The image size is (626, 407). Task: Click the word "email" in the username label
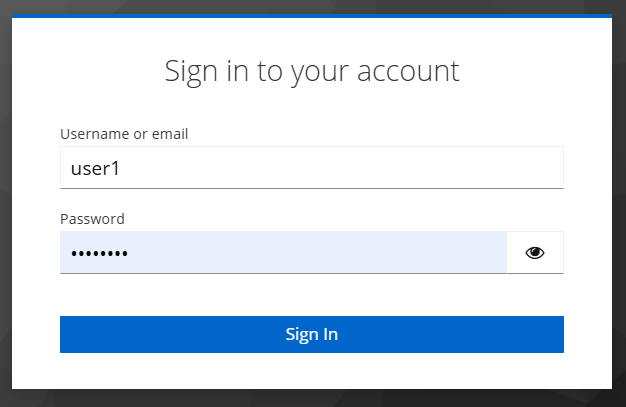(169, 134)
